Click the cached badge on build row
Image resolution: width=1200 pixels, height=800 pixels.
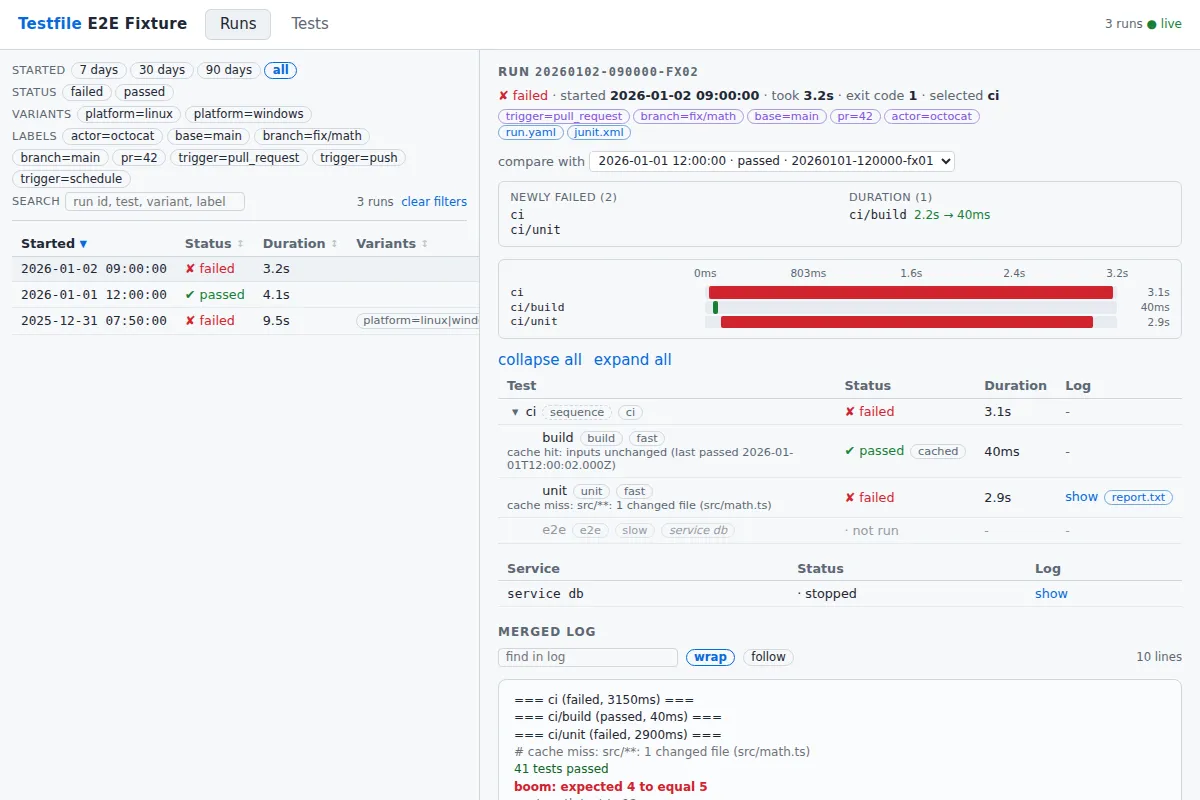coord(938,451)
